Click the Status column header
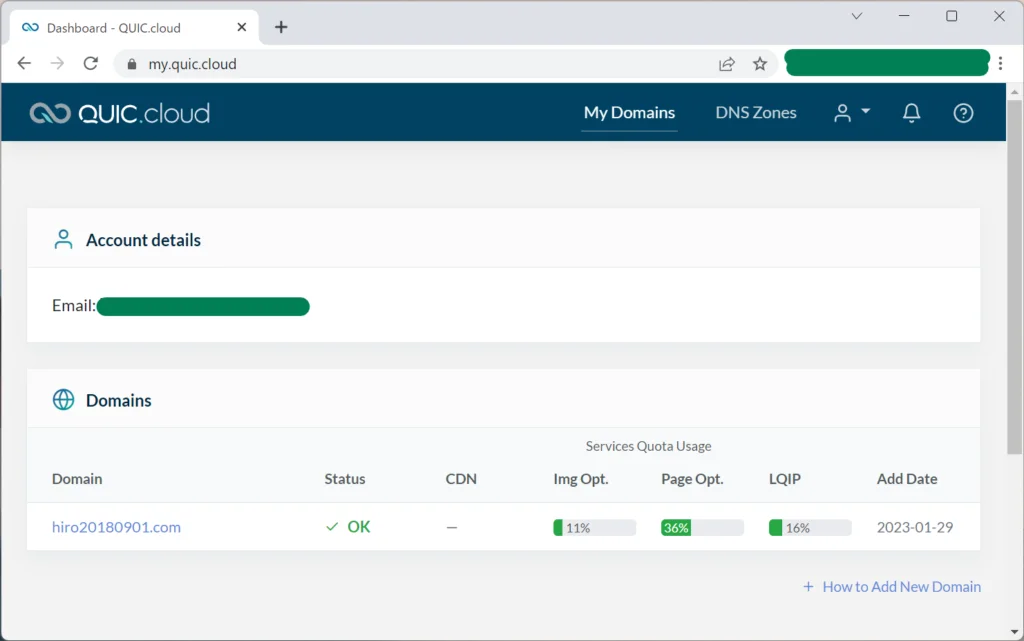Screen dimensions: 1024x641 tap(345, 478)
